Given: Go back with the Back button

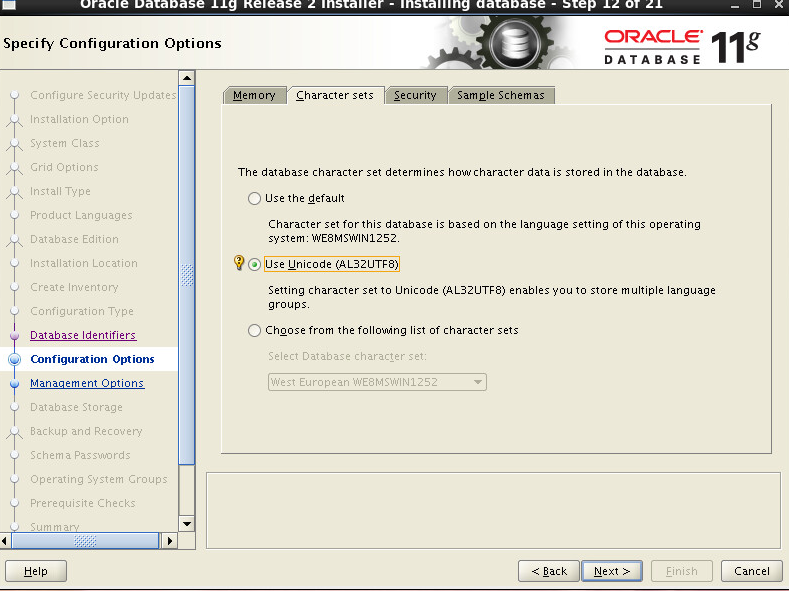Looking at the screenshot, I should point(549,571).
